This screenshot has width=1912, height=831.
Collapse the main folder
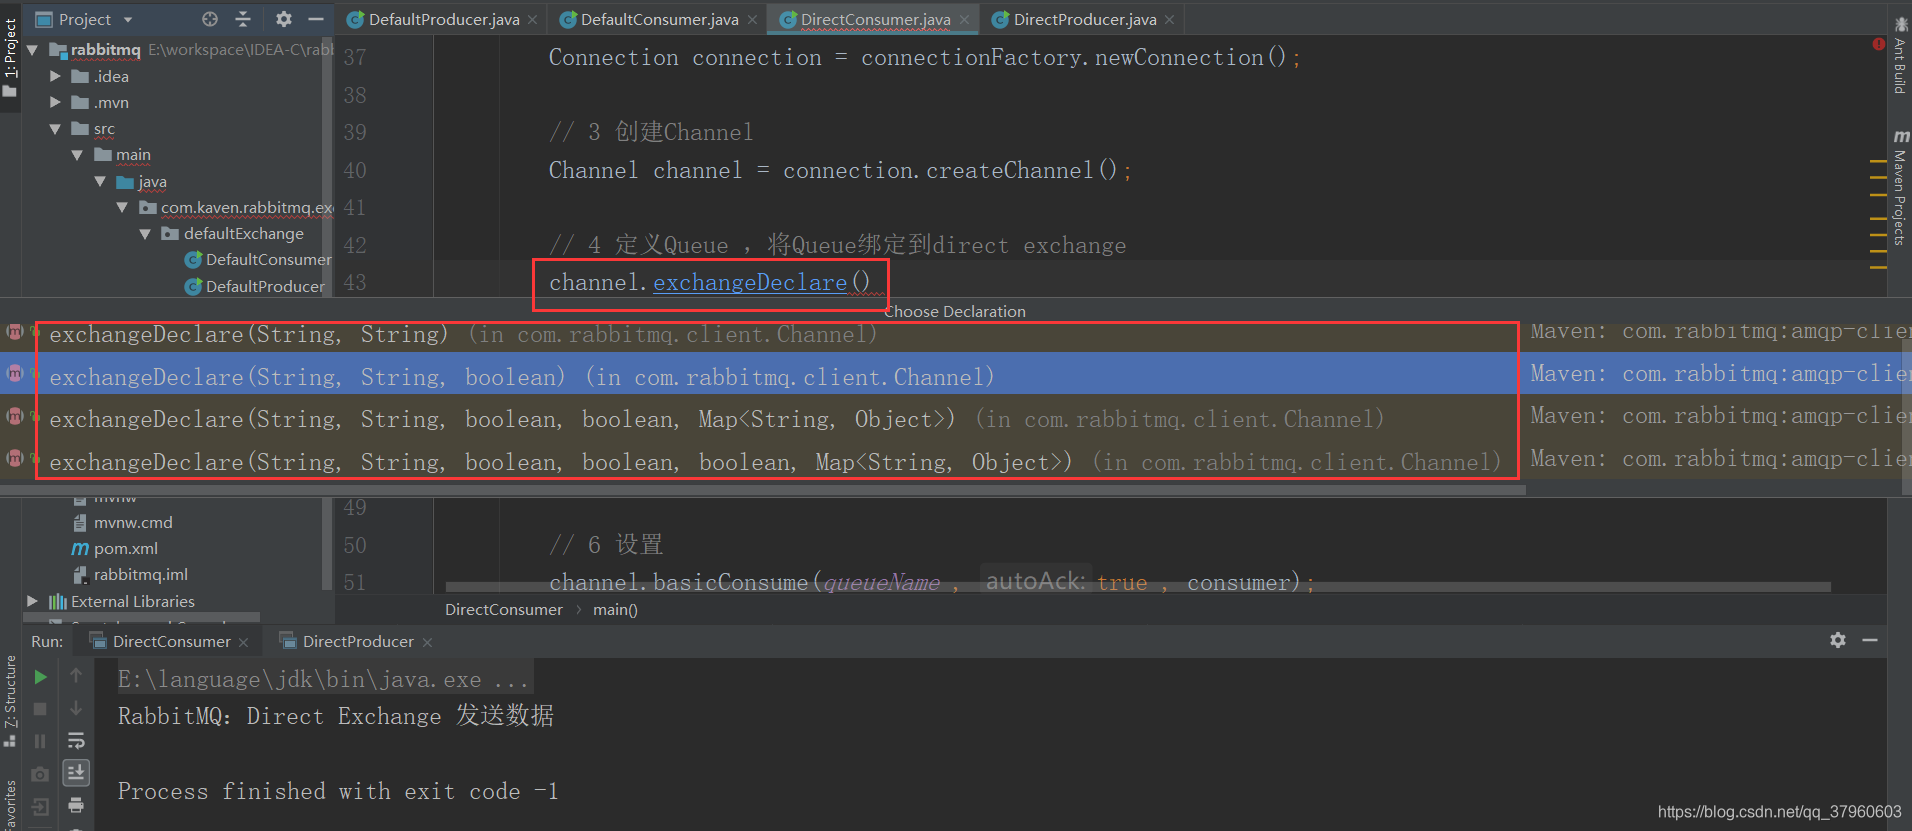click(77, 155)
